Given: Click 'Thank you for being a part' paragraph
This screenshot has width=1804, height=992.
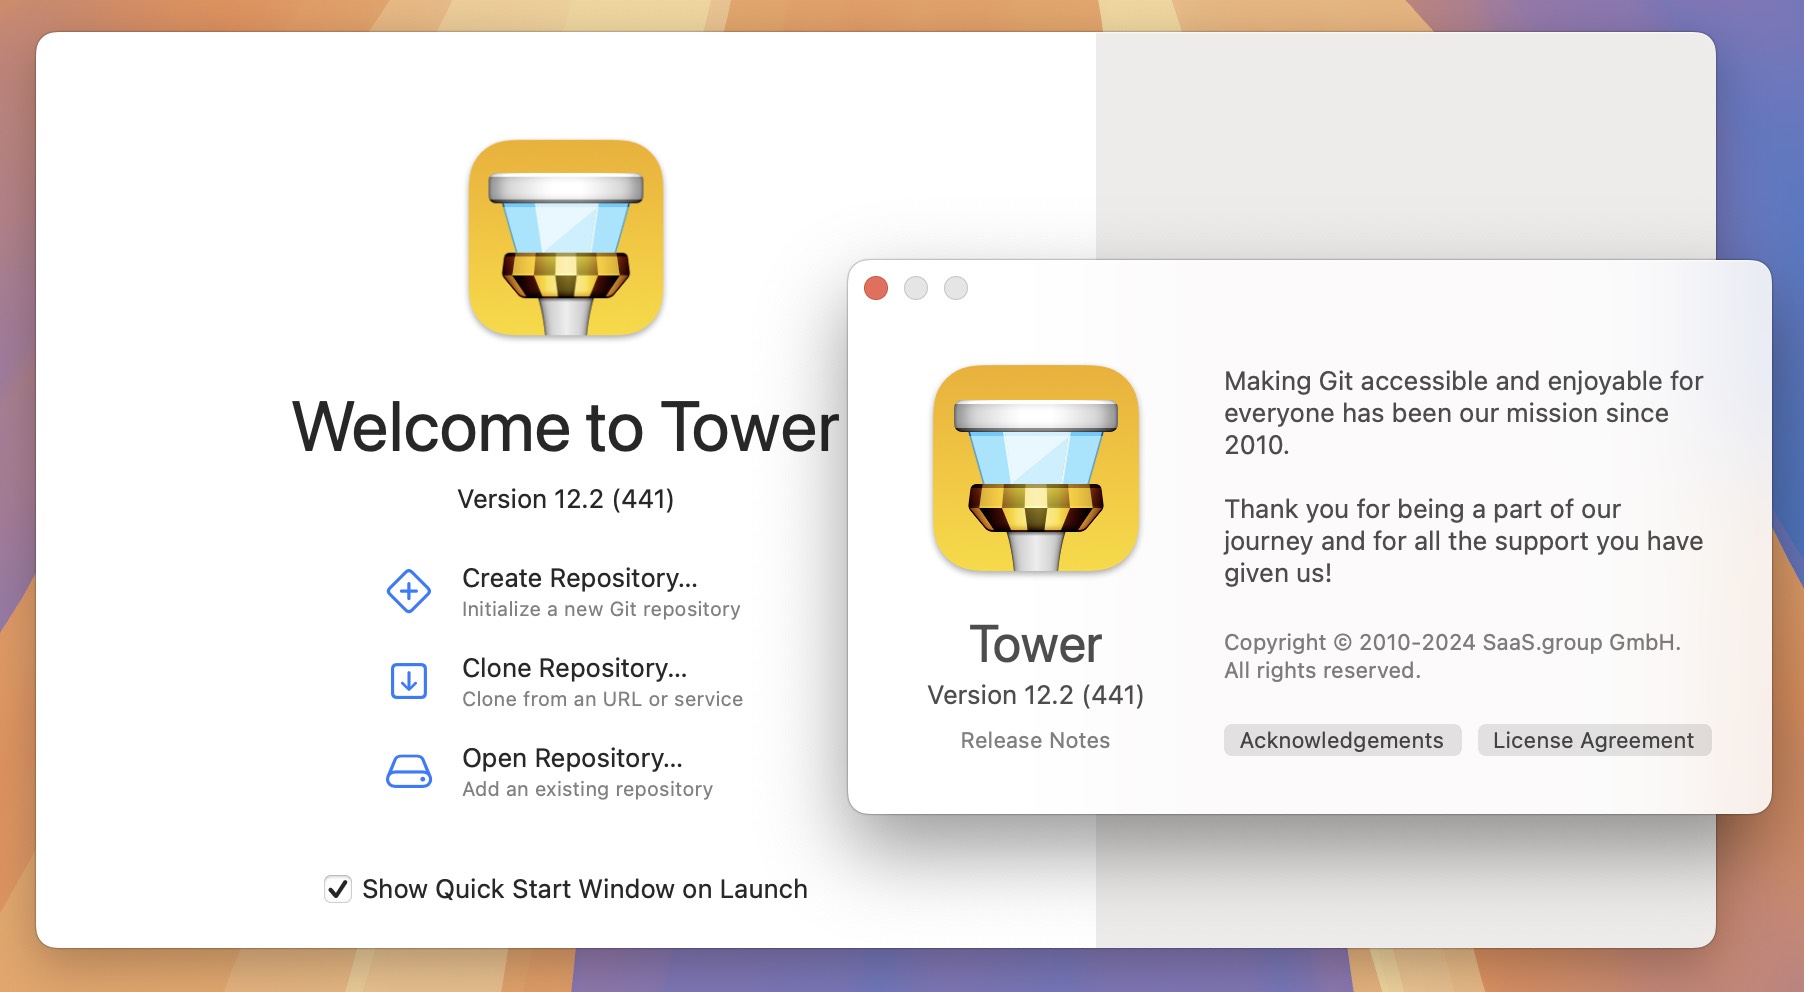Looking at the screenshot, I should pos(1464,541).
